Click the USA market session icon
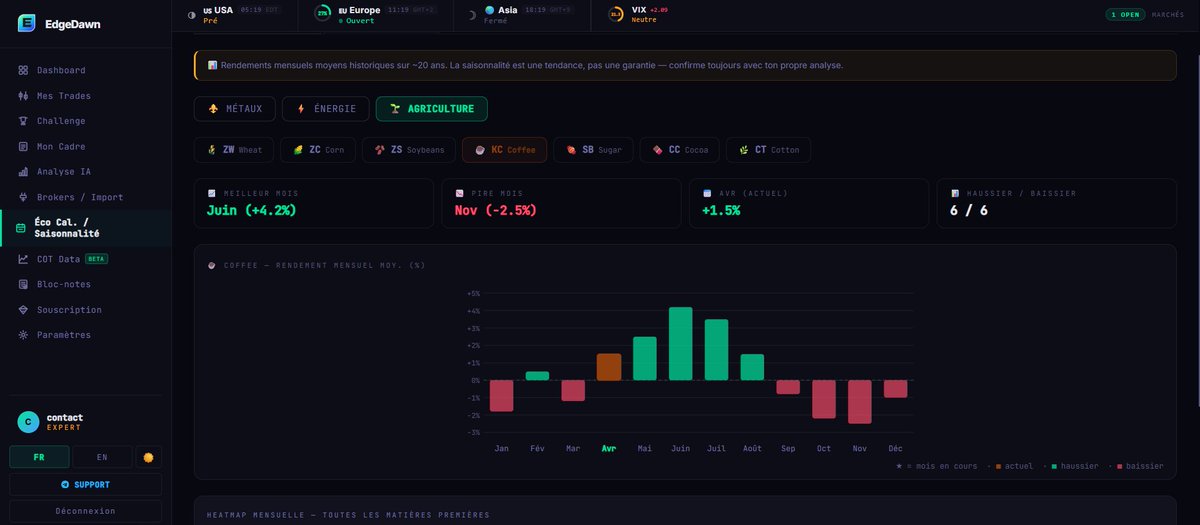This screenshot has width=1200, height=525. (192, 14)
